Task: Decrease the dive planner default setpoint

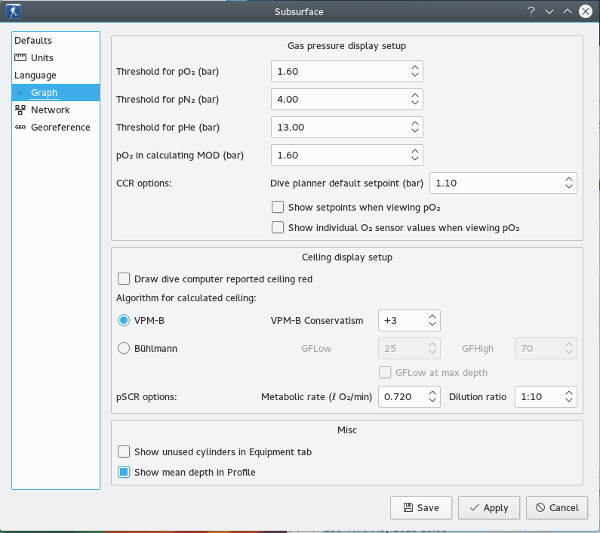Action: point(569,186)
